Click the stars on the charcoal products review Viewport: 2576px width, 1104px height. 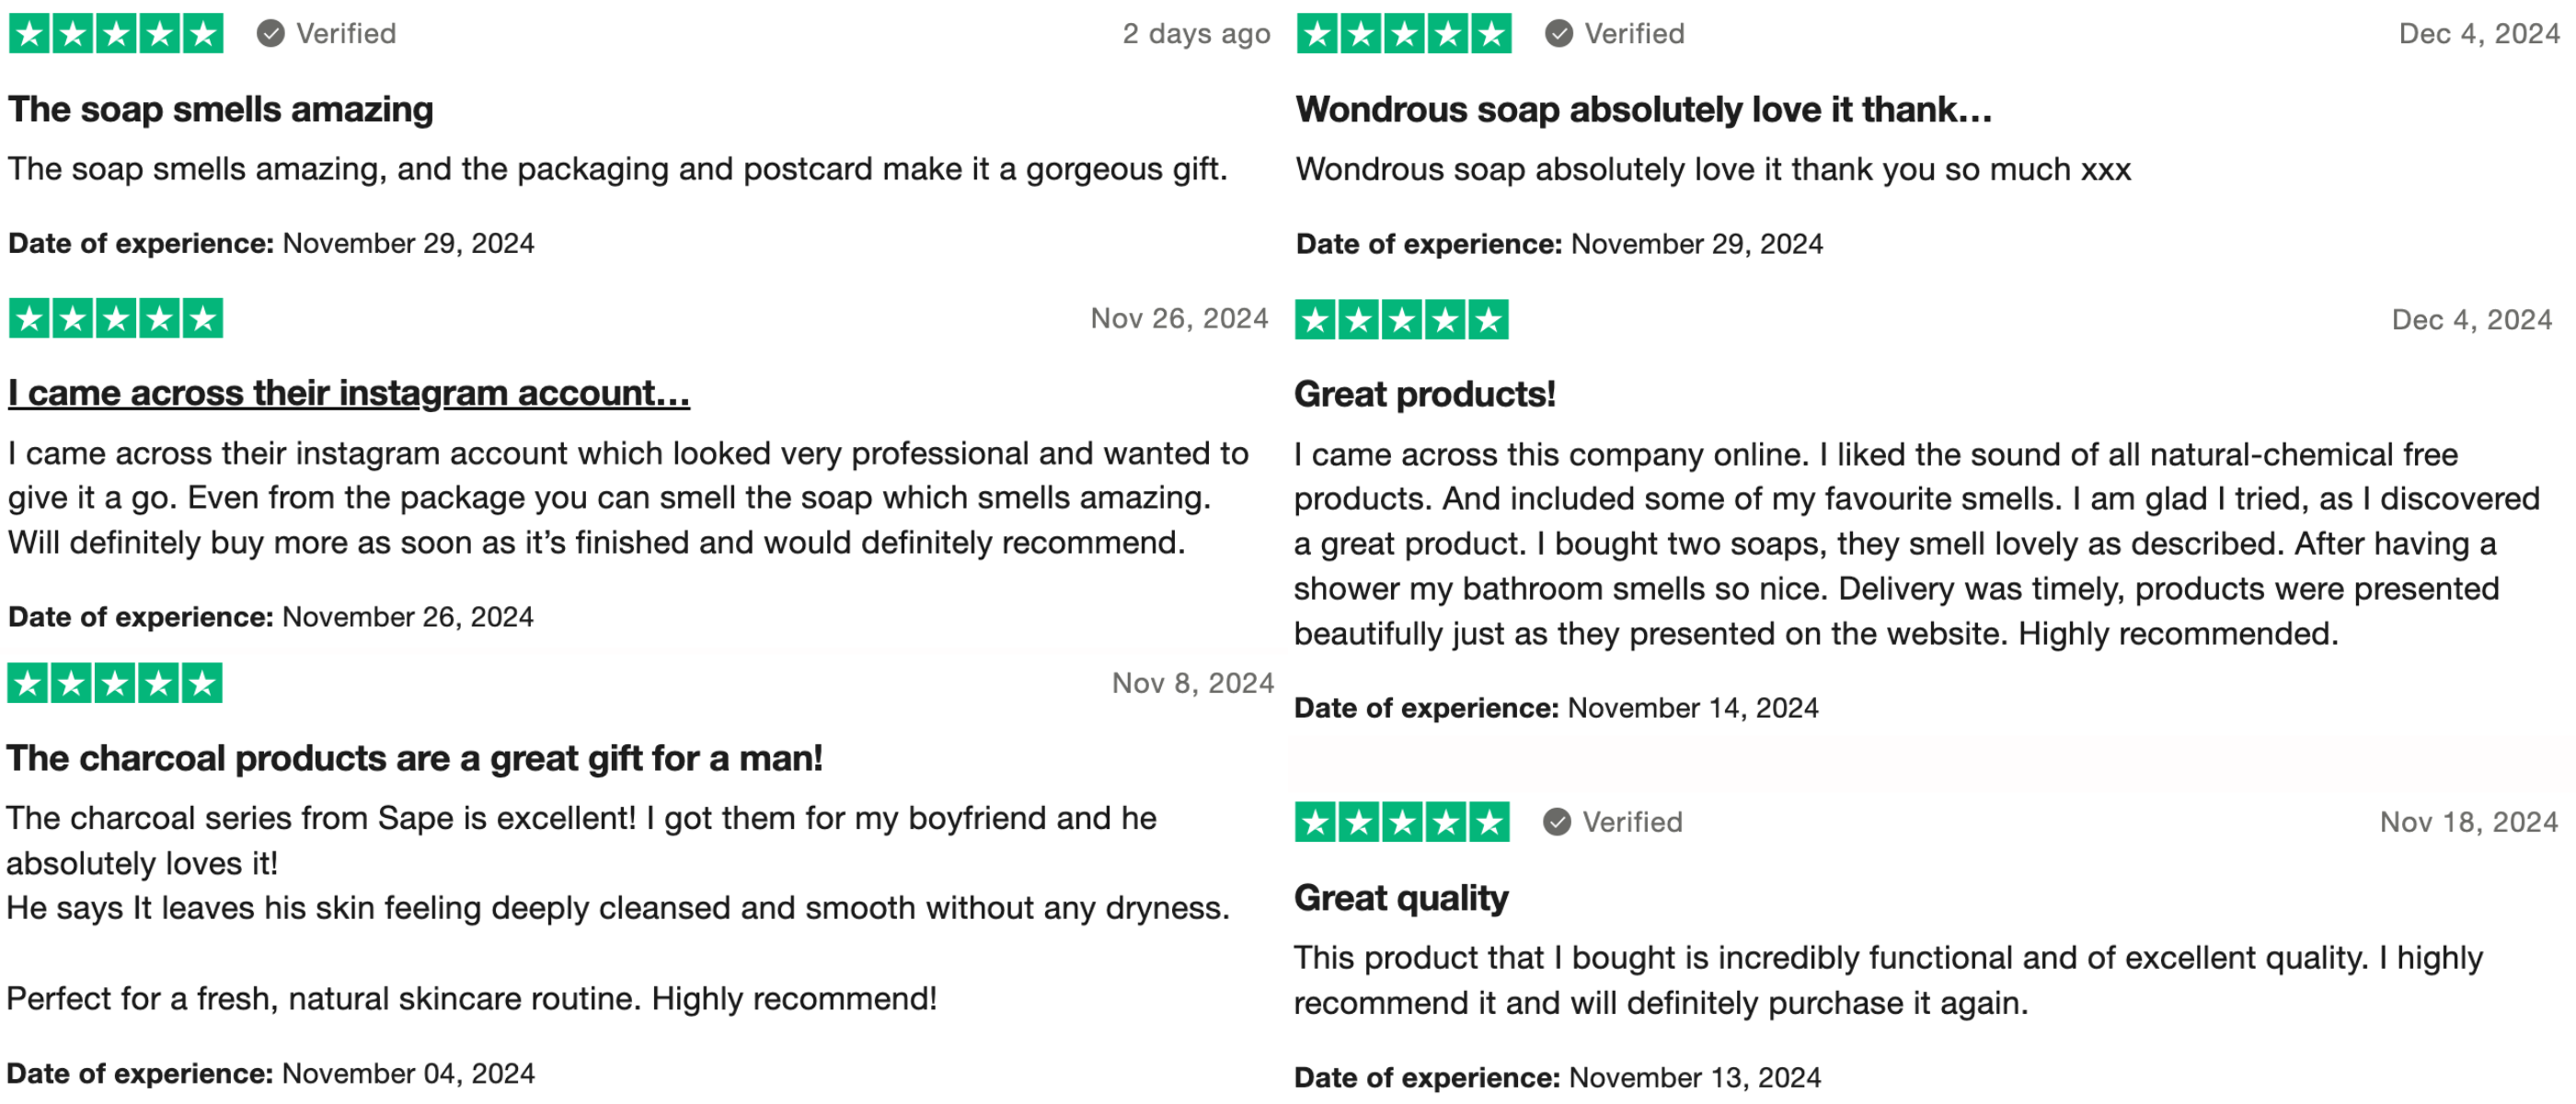[x=115, y=684]
